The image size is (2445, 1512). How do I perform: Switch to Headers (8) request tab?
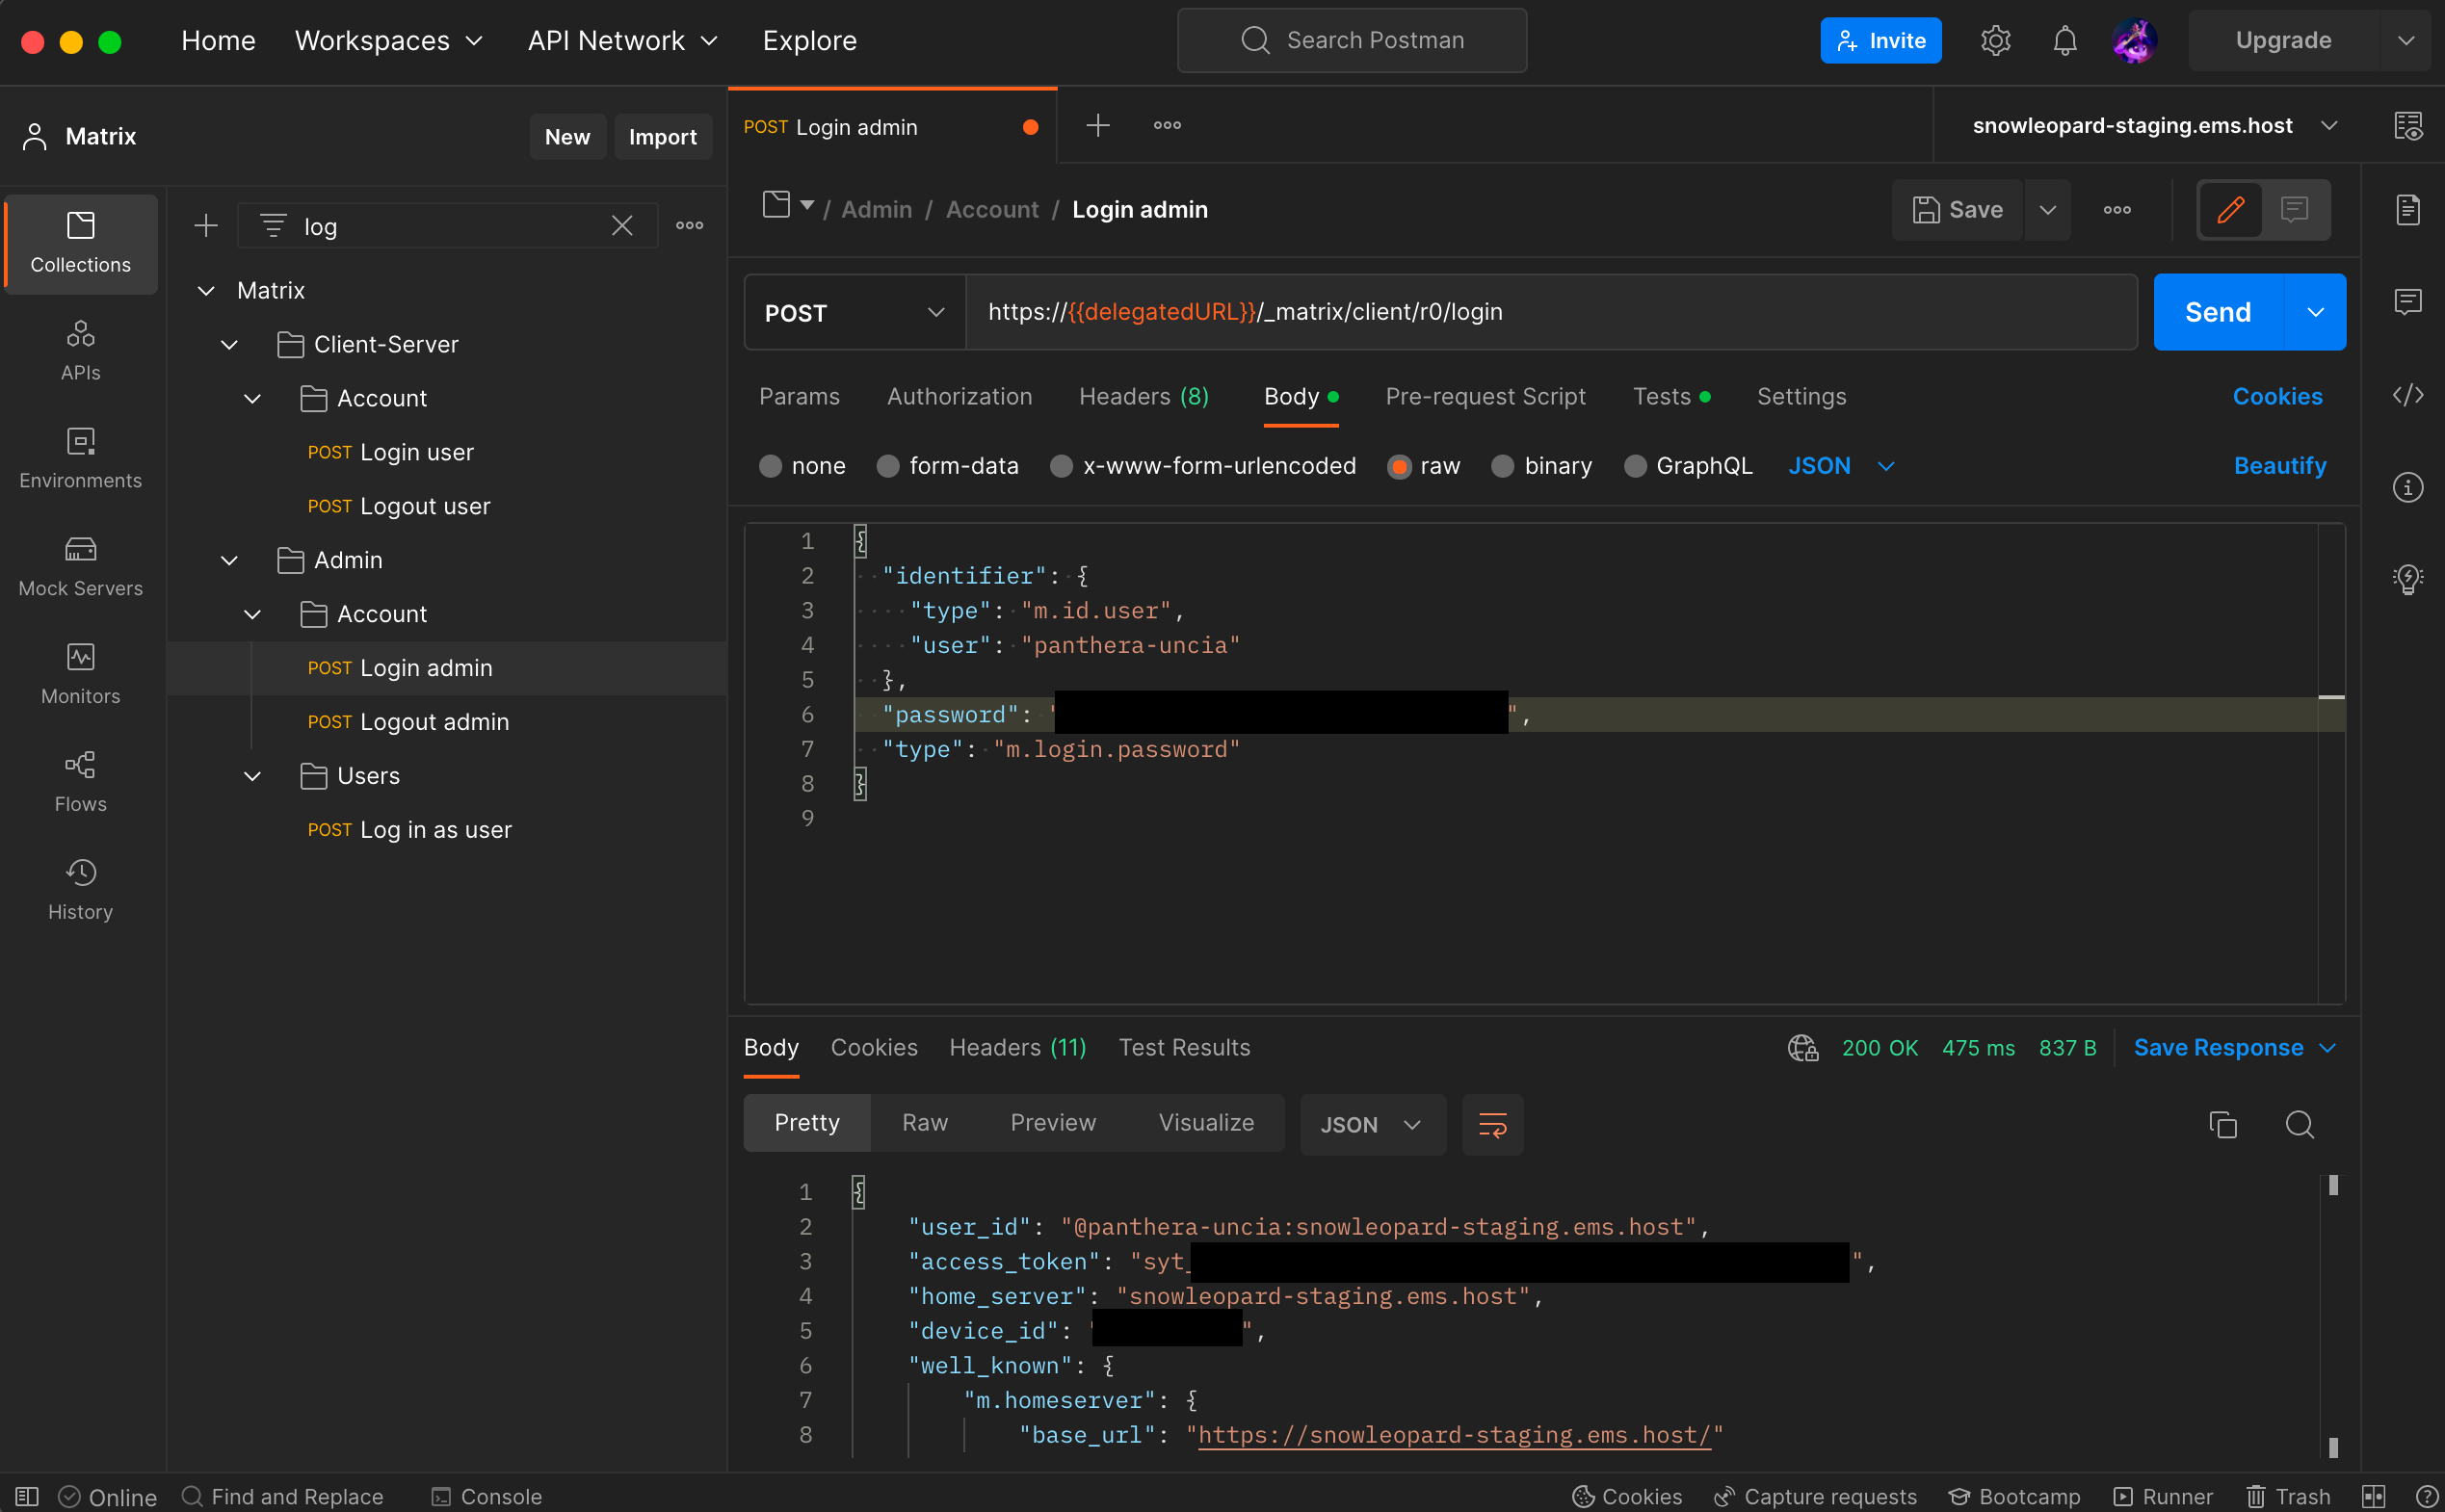pyautogui.click(x=1143, y=396)
